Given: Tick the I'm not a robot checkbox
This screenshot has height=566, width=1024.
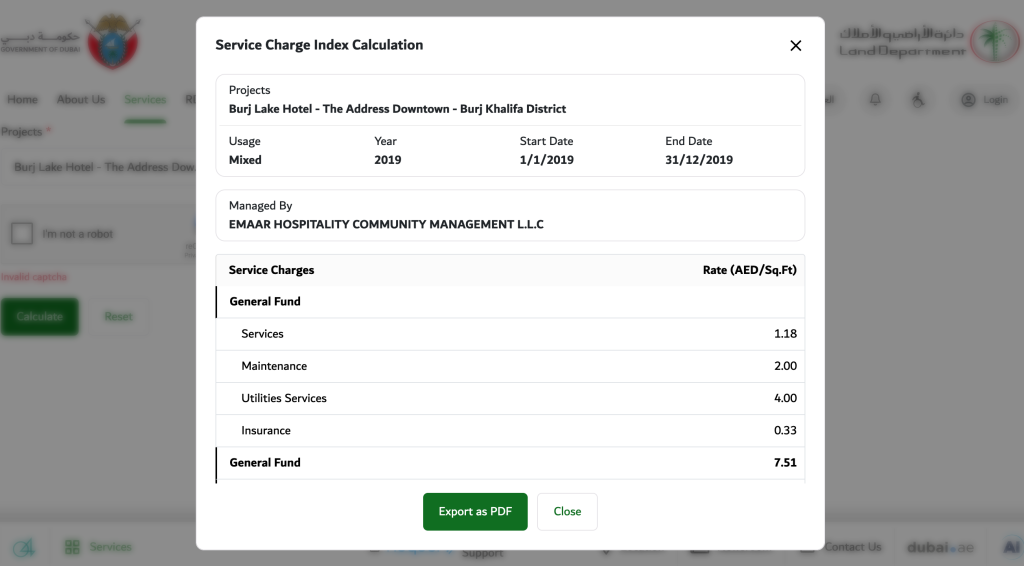Looking at the screenshot, I should point(22,233).
